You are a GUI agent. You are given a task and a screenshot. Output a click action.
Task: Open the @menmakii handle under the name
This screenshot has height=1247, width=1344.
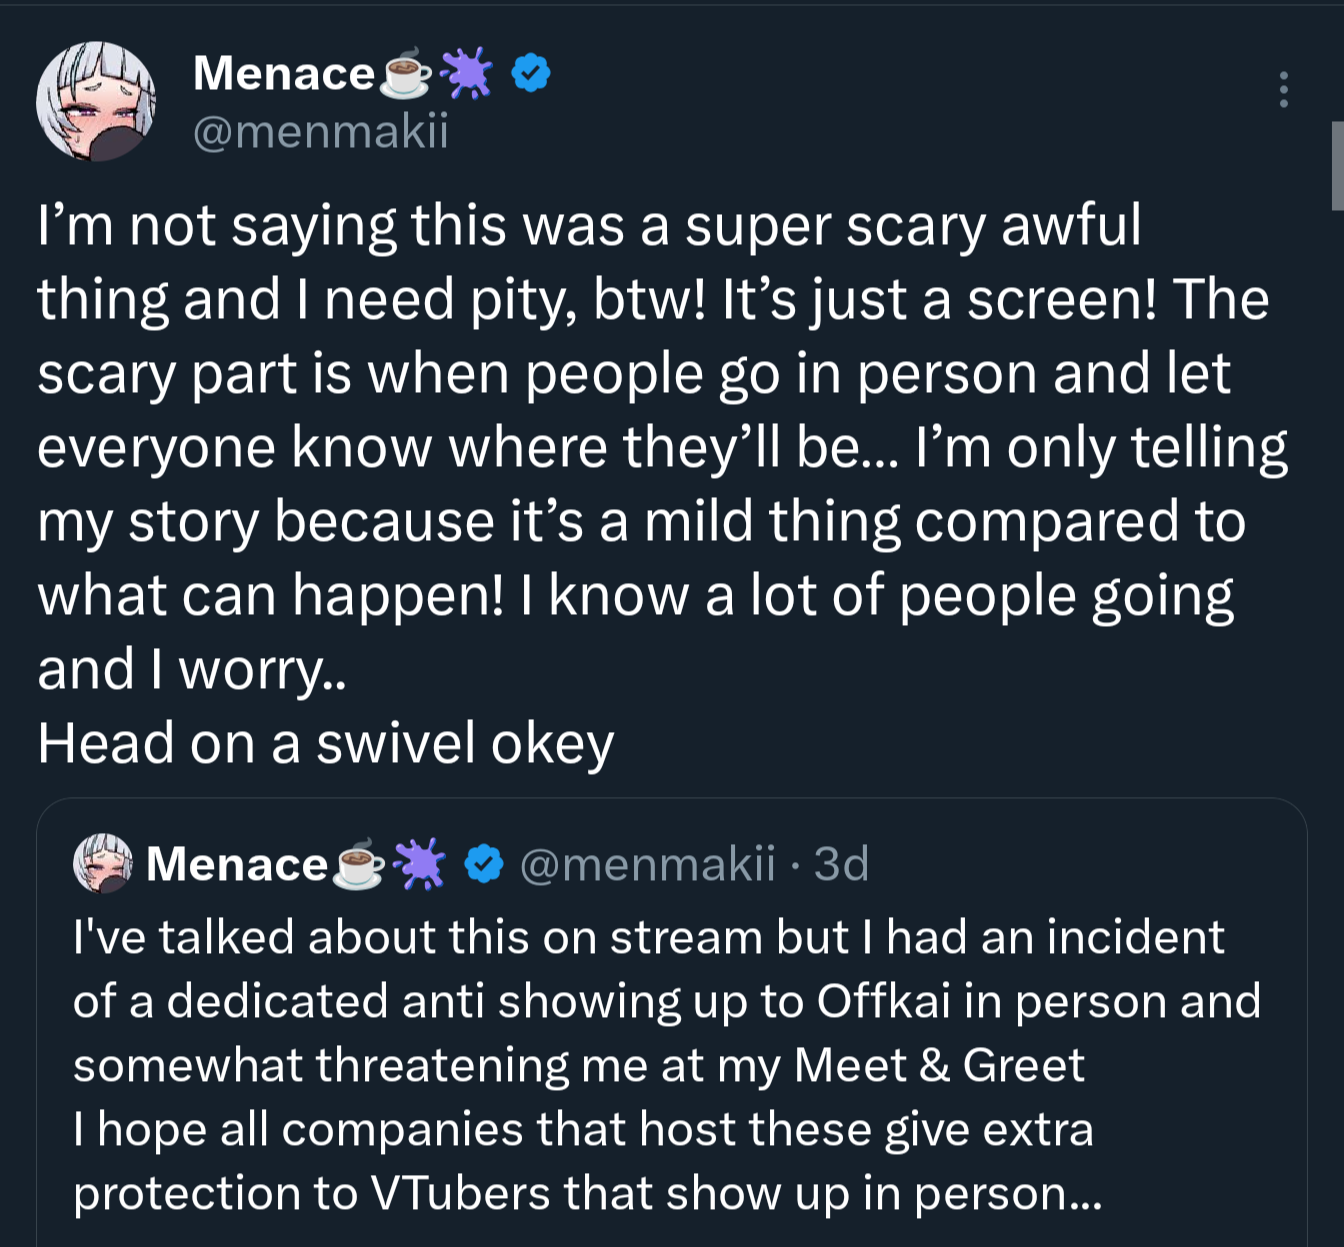(321, 131)
